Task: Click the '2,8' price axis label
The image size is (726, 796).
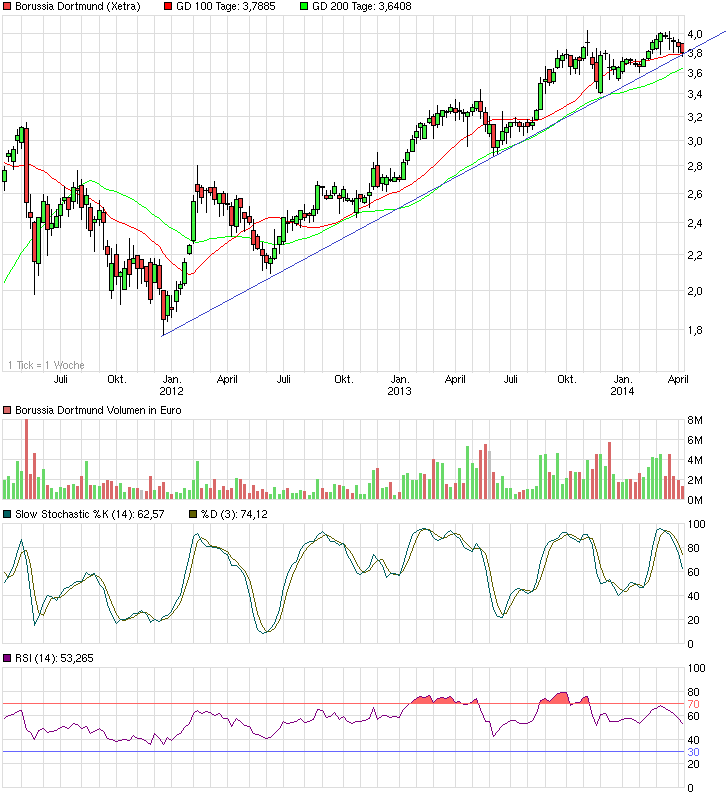Action: point(695,166)
